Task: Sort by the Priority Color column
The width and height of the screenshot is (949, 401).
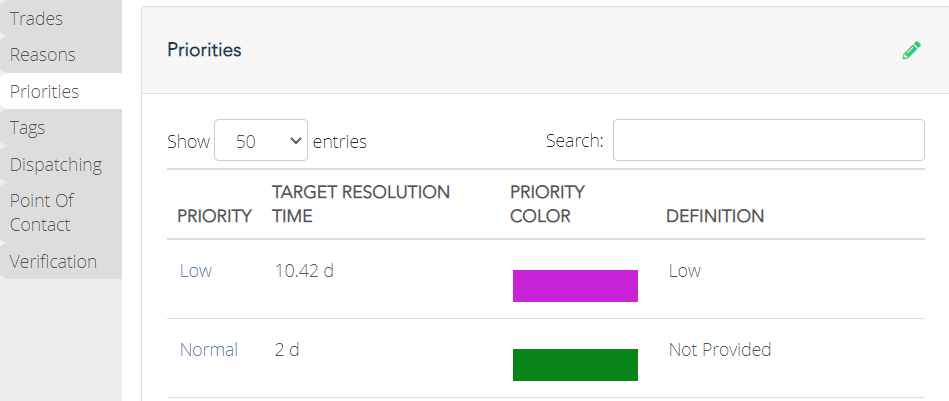Action: 547,204
